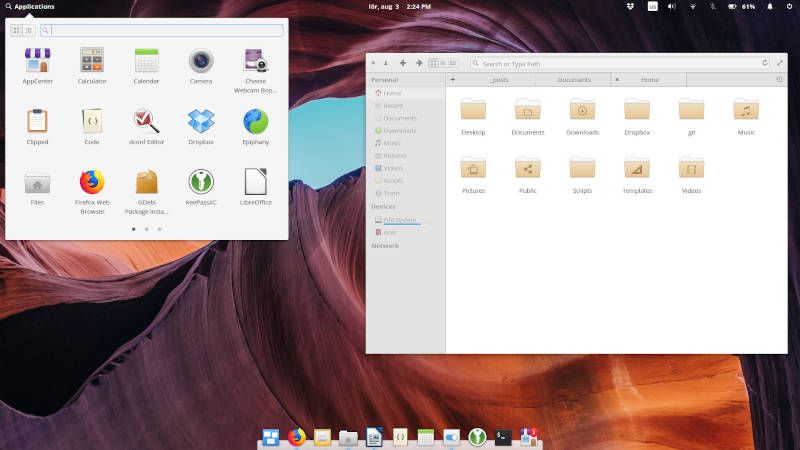
Task: Open Dropbox from the applications menu
Action: (x=201, y=127)
